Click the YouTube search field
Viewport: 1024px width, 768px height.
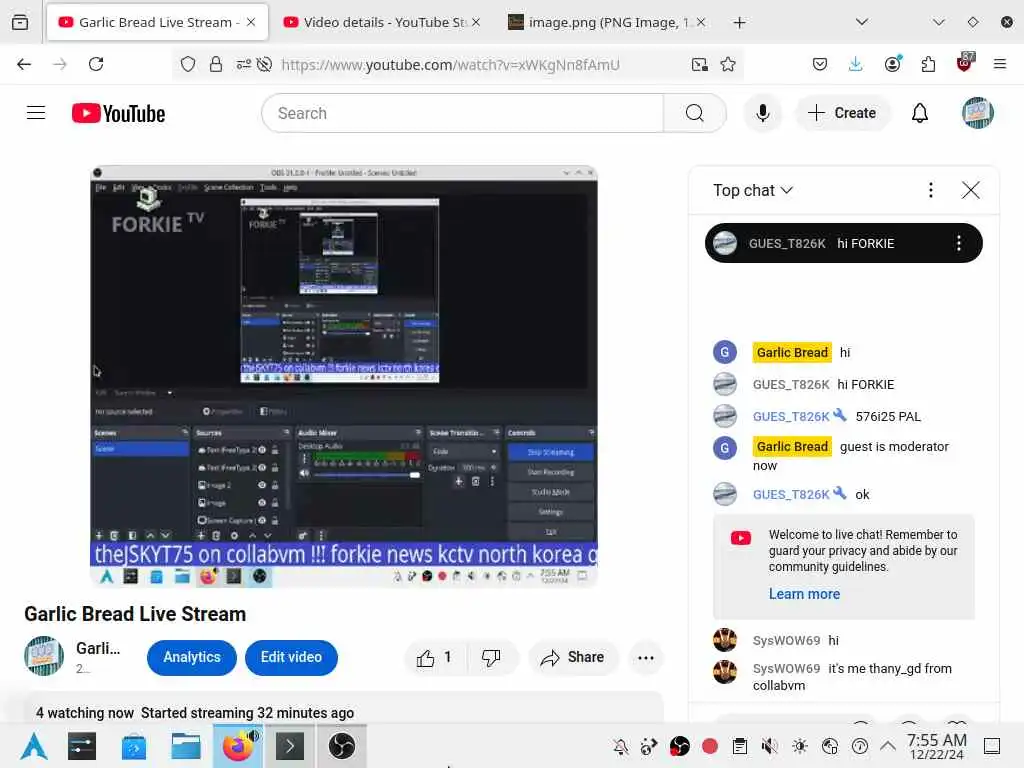(462, 113)
